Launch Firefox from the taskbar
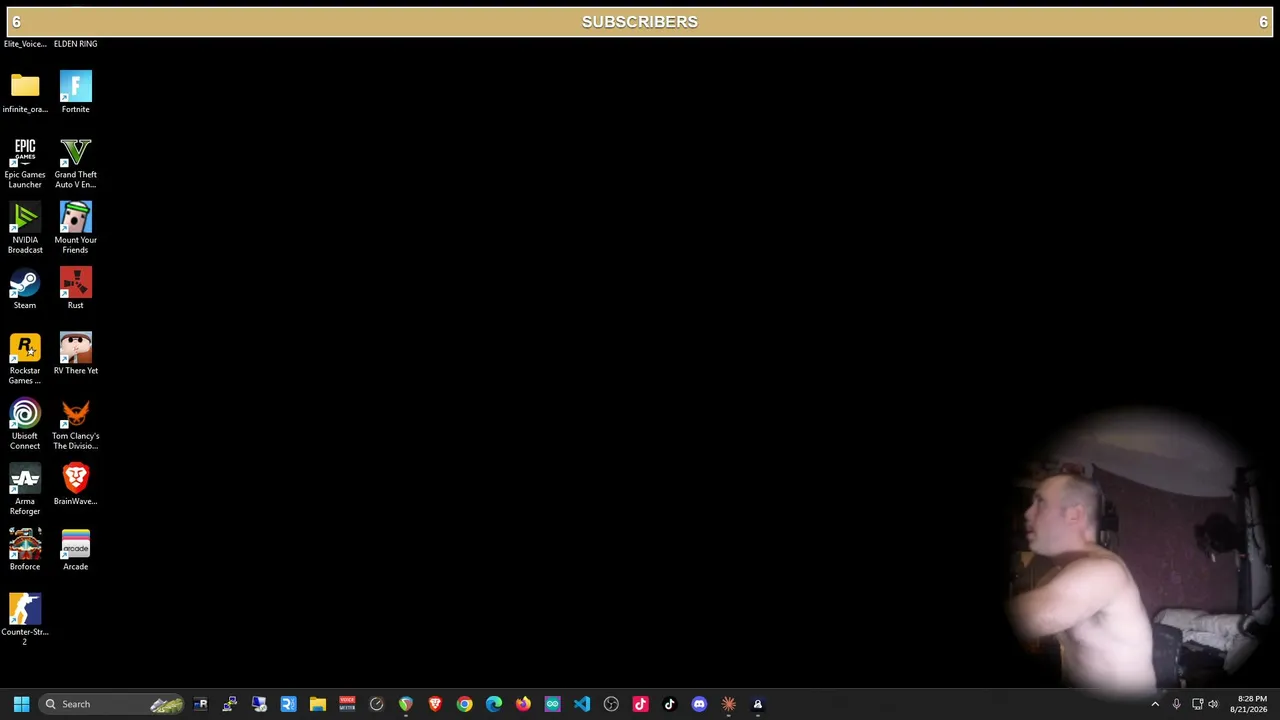Image resolution: width=1280 pixels, height=720 pixels. (x=523, y=704)
